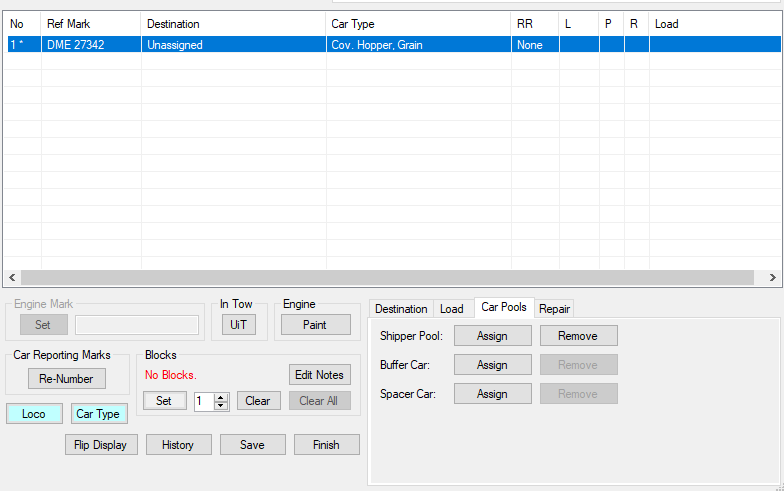The width and height of the screenshot is (784, 491).
Task: Switch to the Destination tab
Action: pos(401,309)
